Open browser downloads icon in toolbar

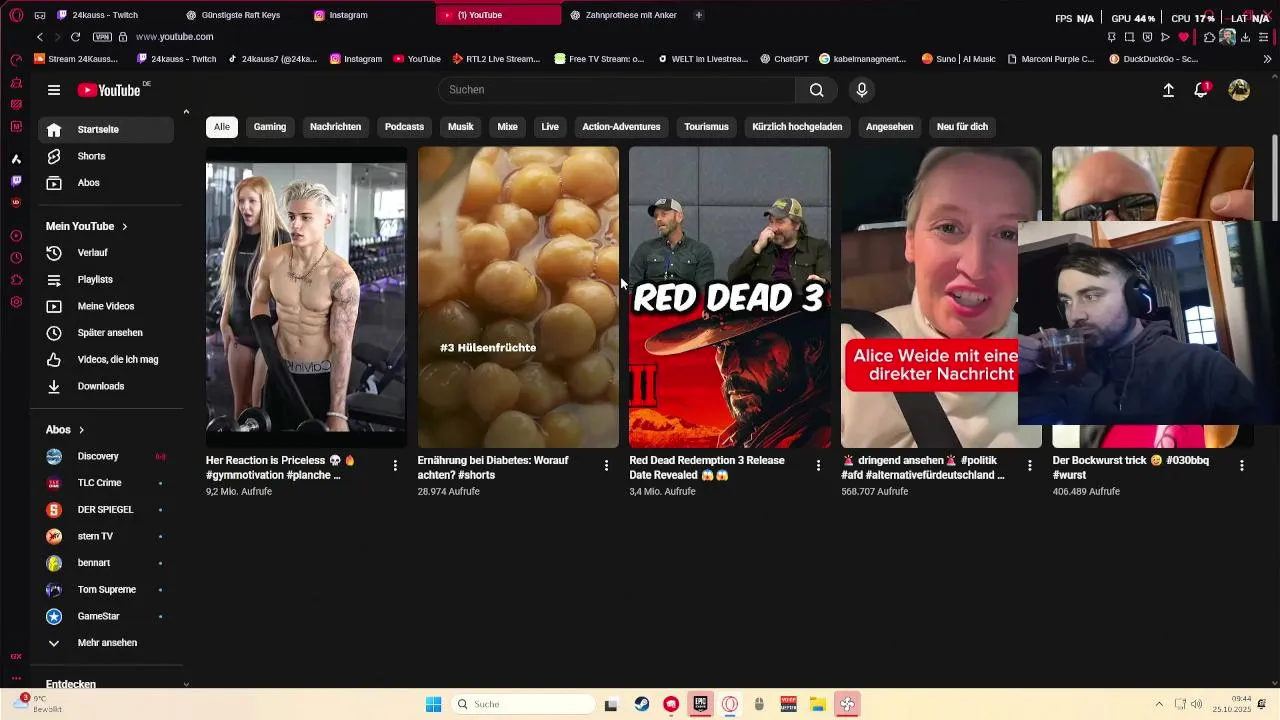(x=1245, y=37)
